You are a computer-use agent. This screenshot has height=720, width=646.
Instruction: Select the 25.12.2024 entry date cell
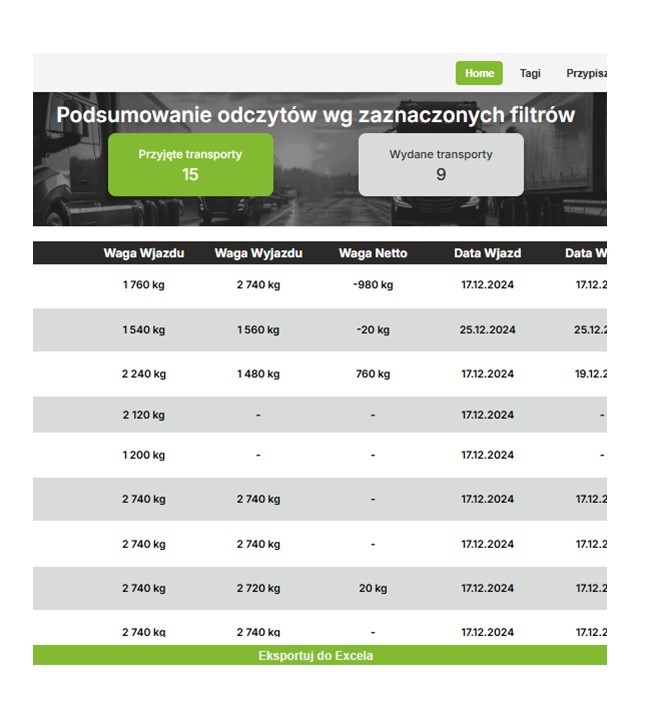(x=487, y=330)
